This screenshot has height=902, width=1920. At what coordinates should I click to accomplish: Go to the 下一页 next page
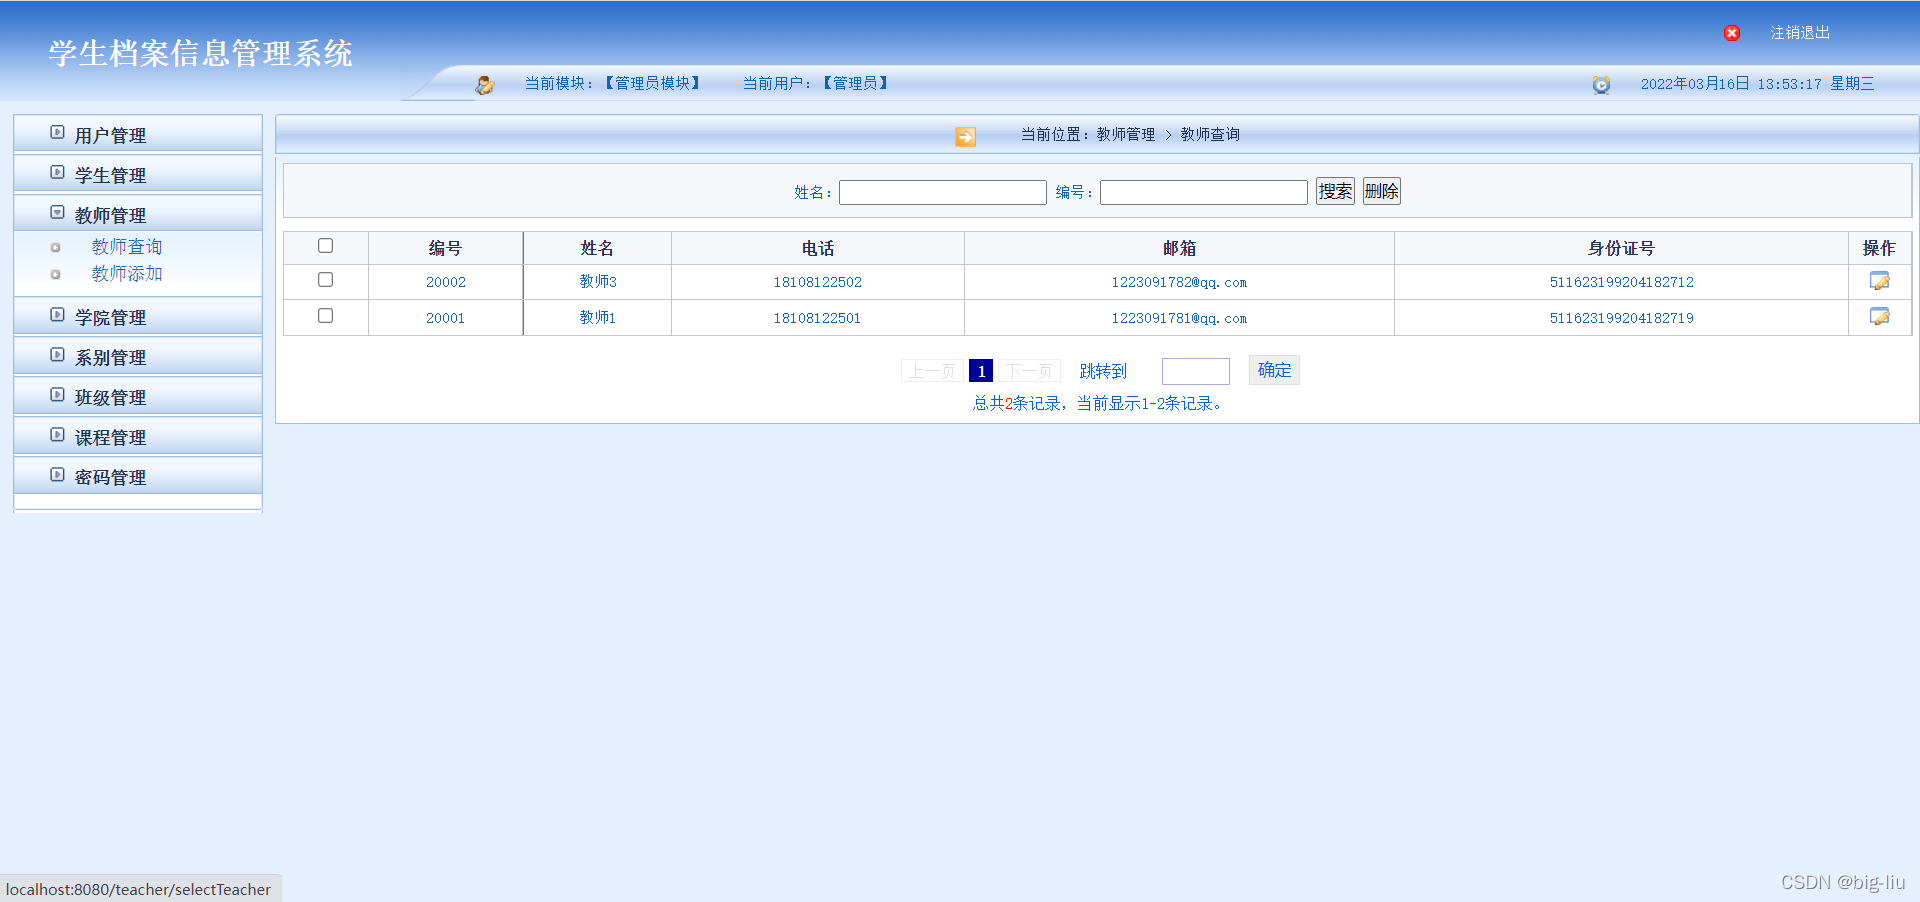(1029, 371)
